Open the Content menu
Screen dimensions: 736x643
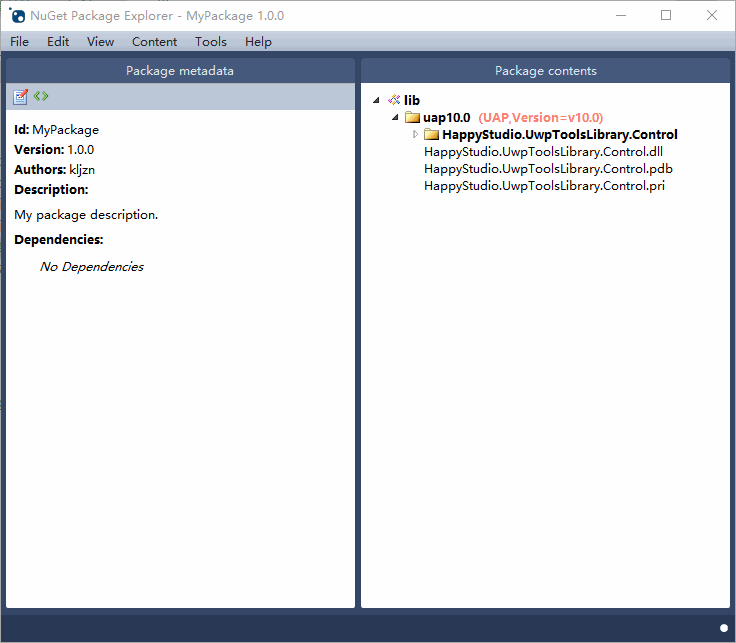tap(154, 42)
